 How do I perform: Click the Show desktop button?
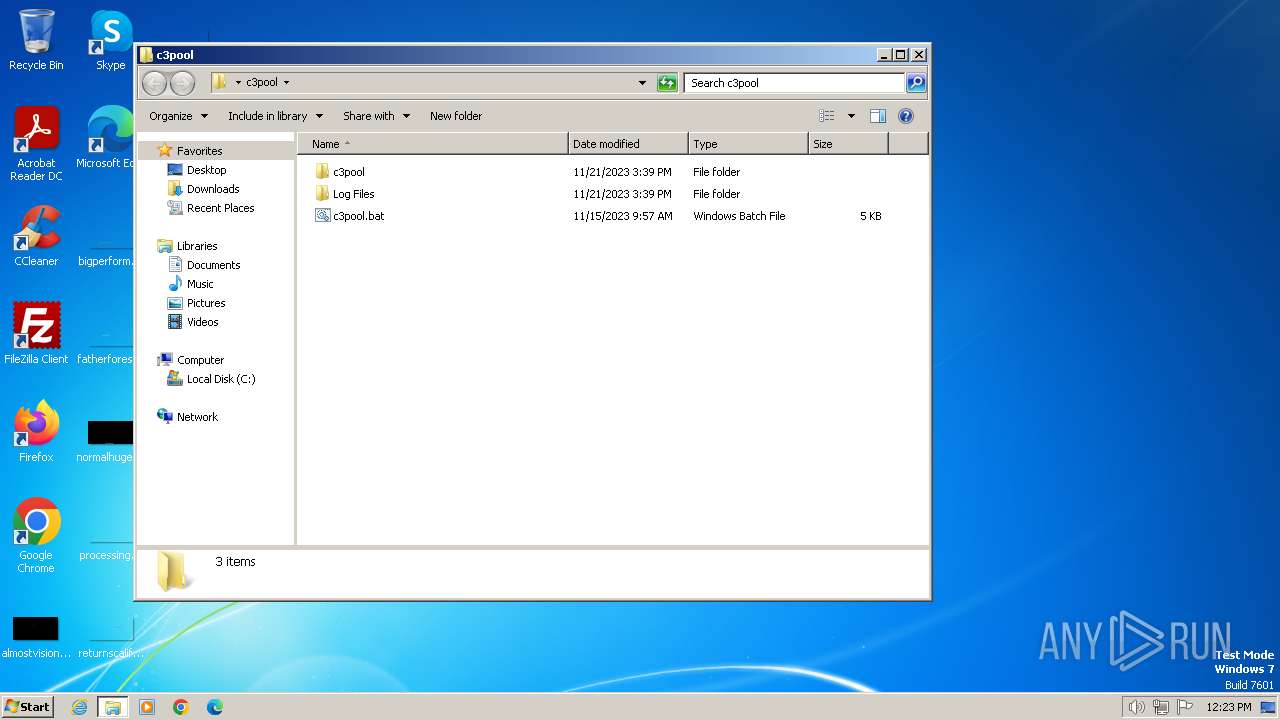1268,707
